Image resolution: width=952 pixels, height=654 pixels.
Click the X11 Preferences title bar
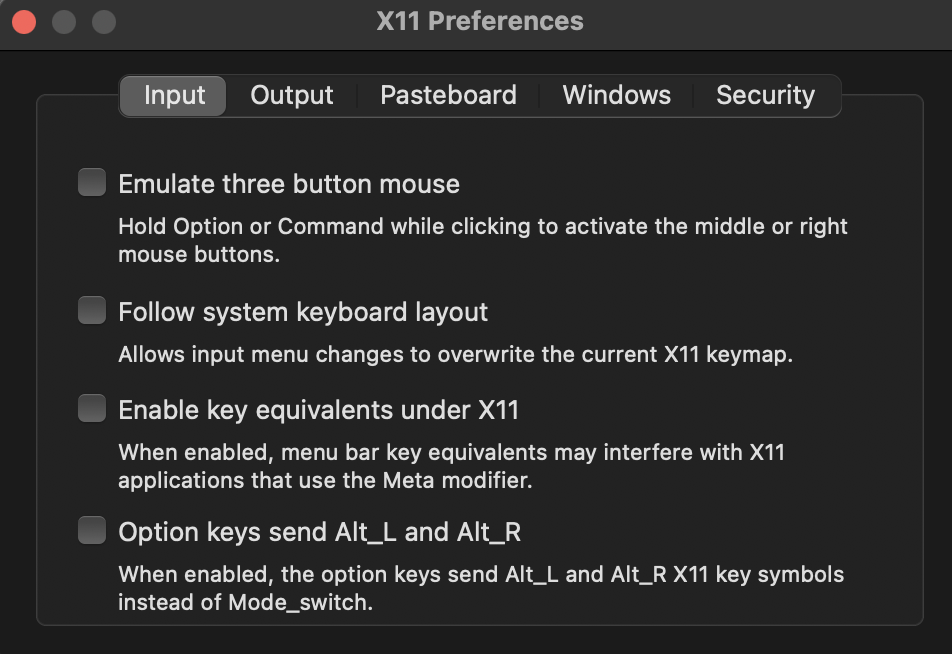pos(480,20)
